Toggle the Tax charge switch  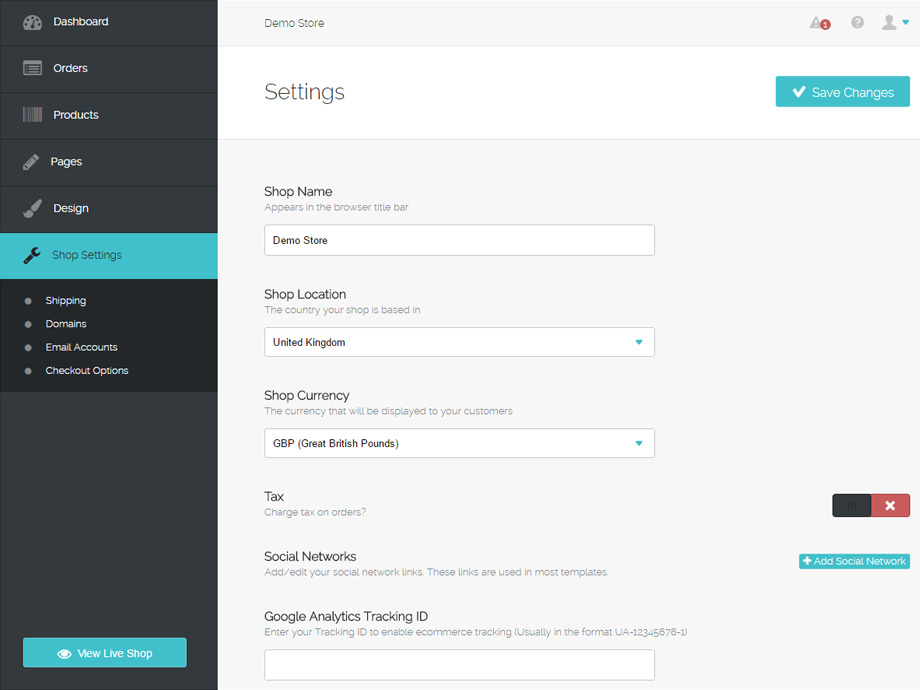pyautogui.click(x=851, y=505)
